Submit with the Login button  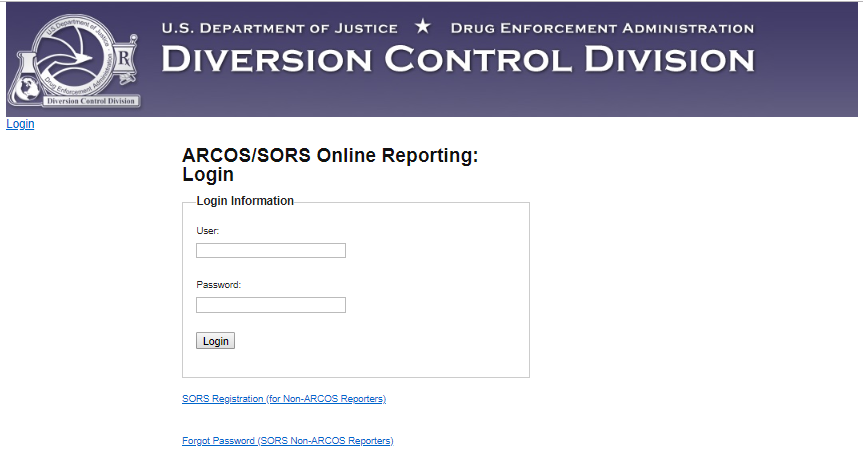(215, 341)
